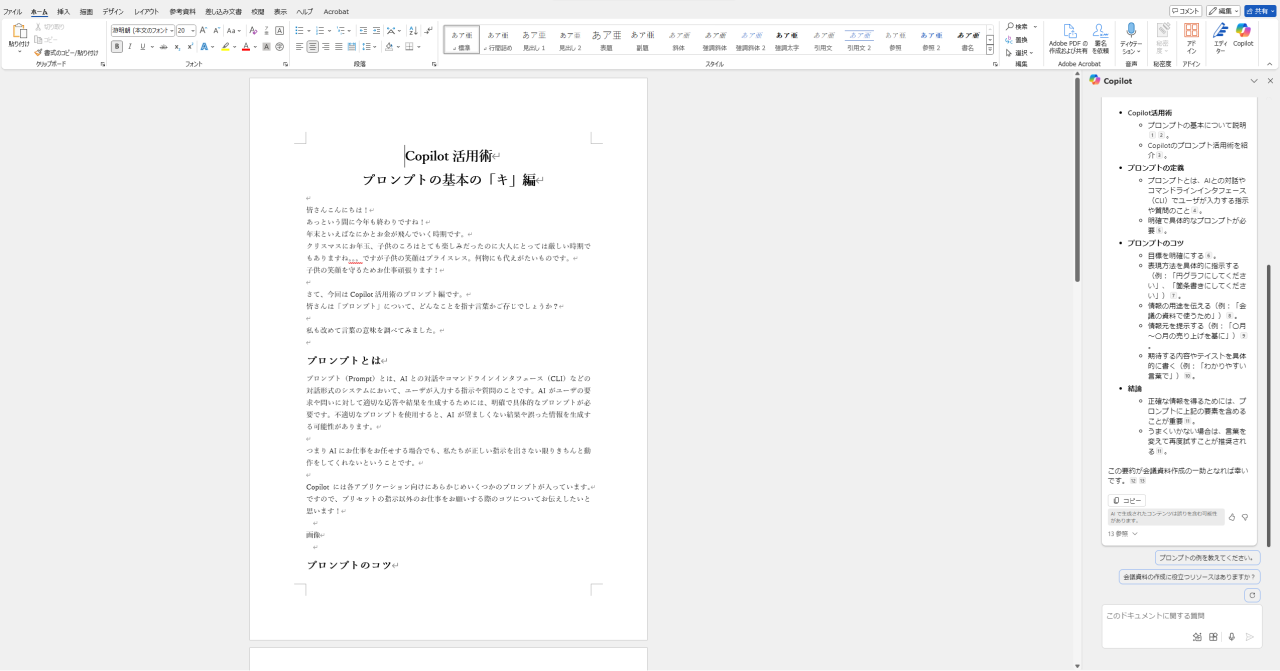Select the Format Painter (書式のコピー/貼り付け) tool

click(66, 53)
